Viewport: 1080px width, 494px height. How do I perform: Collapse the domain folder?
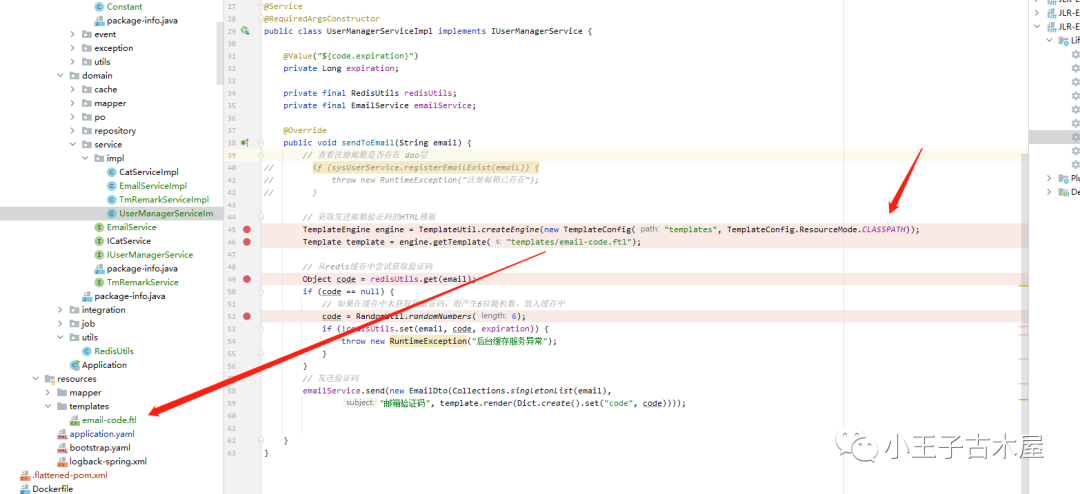coord(61,76)
